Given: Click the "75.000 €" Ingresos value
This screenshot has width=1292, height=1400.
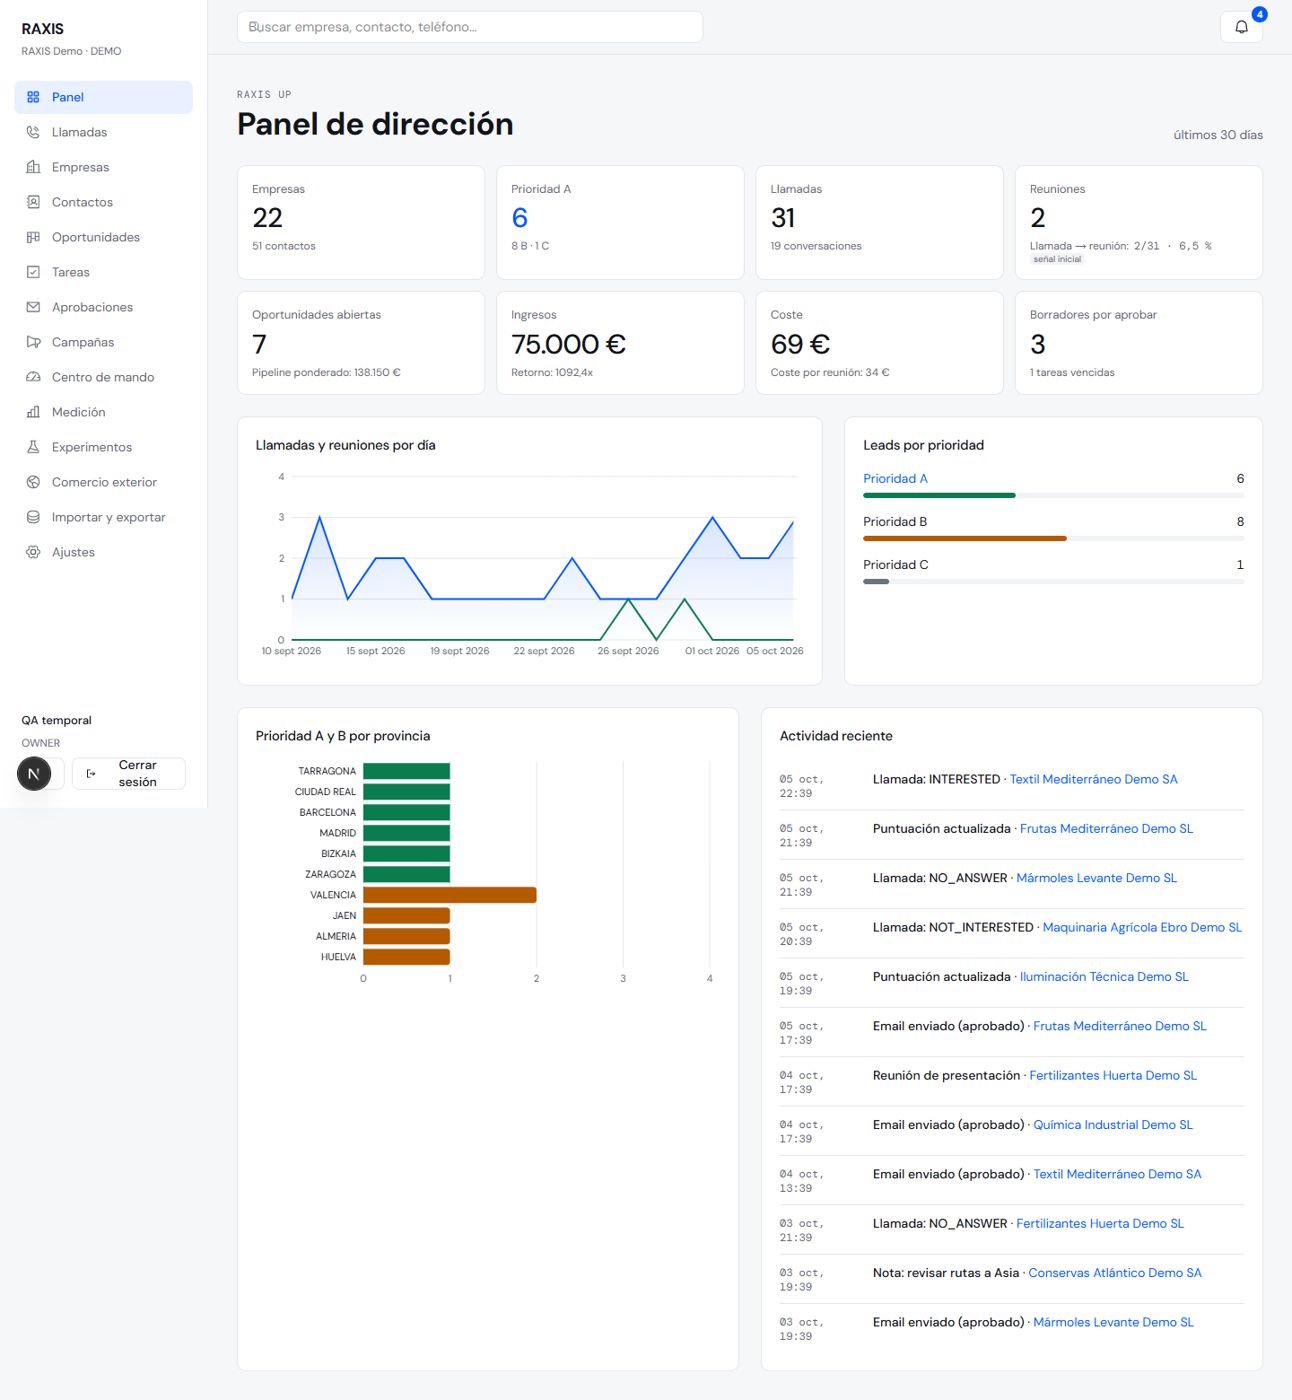Looking at the screenshot, I should tap(568, 344).
